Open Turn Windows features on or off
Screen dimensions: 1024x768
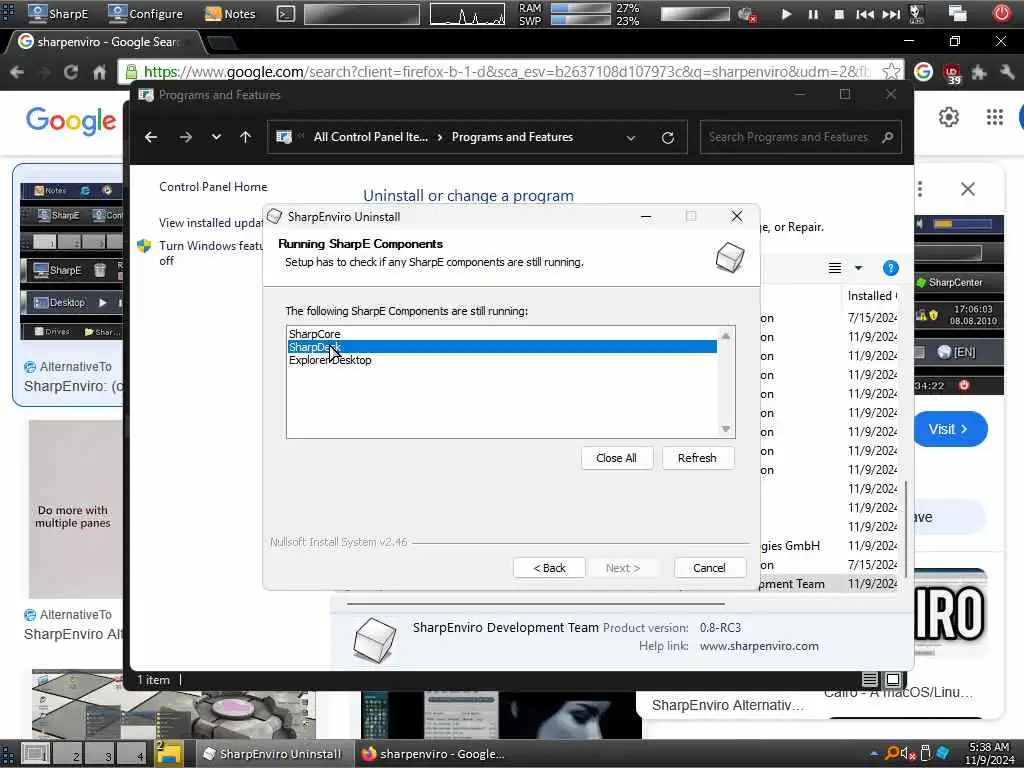pyautogui.click(x=211, y=253)
